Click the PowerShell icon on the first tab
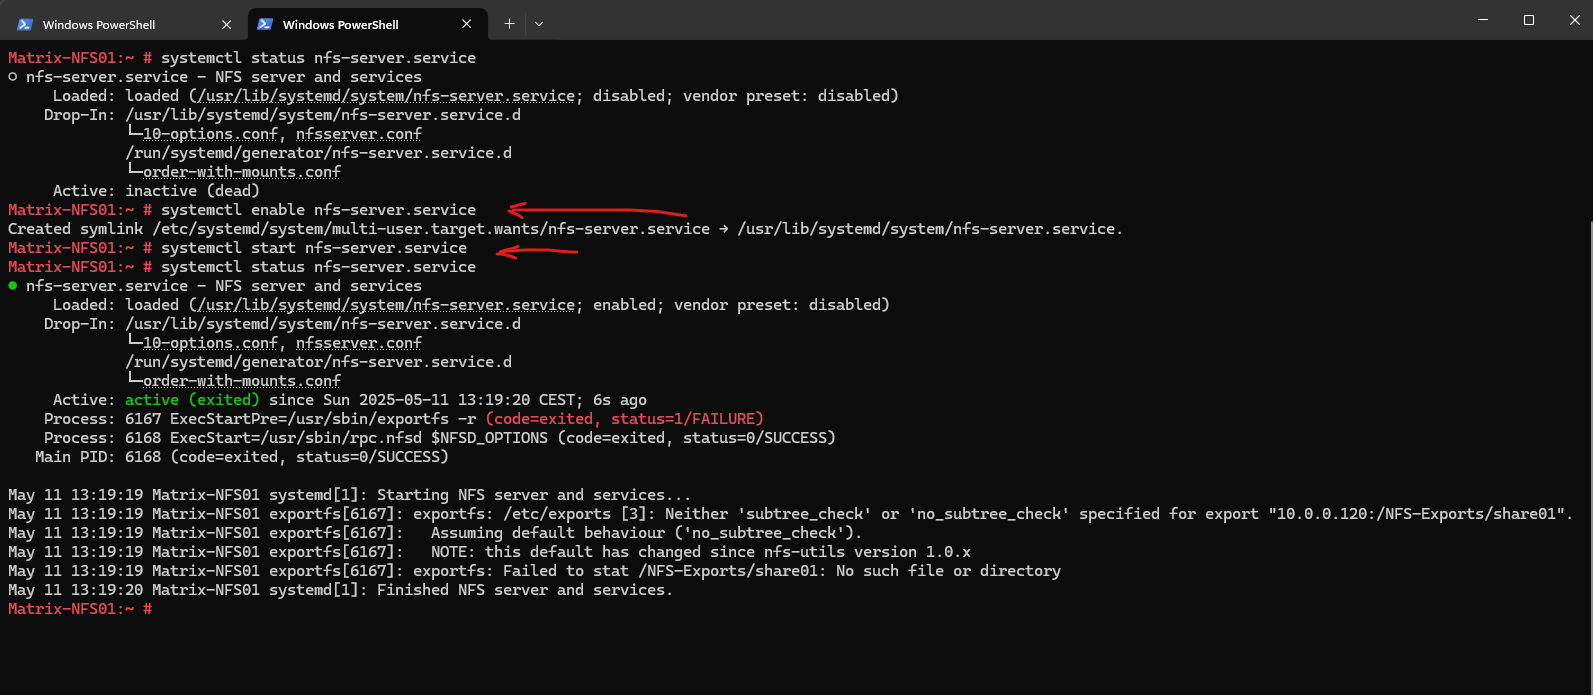This screenshot has width=1593, height=695. pos(25,24)
